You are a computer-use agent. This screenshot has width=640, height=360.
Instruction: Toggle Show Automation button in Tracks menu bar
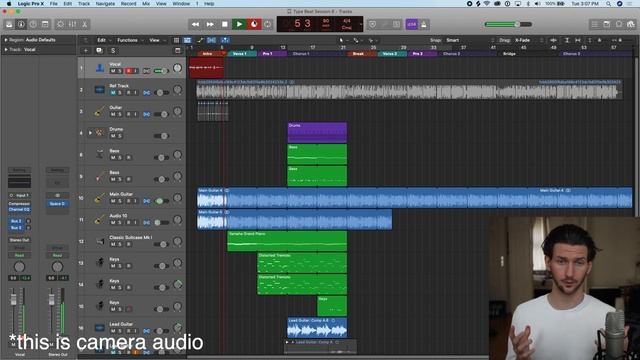click(199, 40)
